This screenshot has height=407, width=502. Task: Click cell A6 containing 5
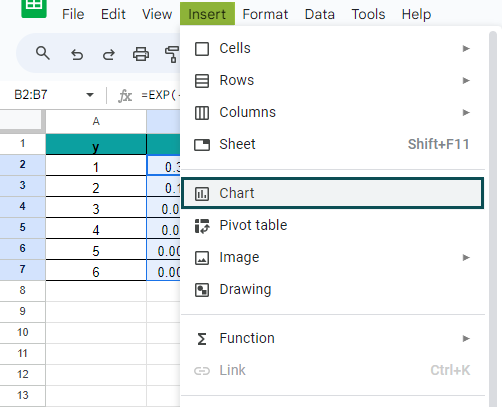(x=96, y=249)
